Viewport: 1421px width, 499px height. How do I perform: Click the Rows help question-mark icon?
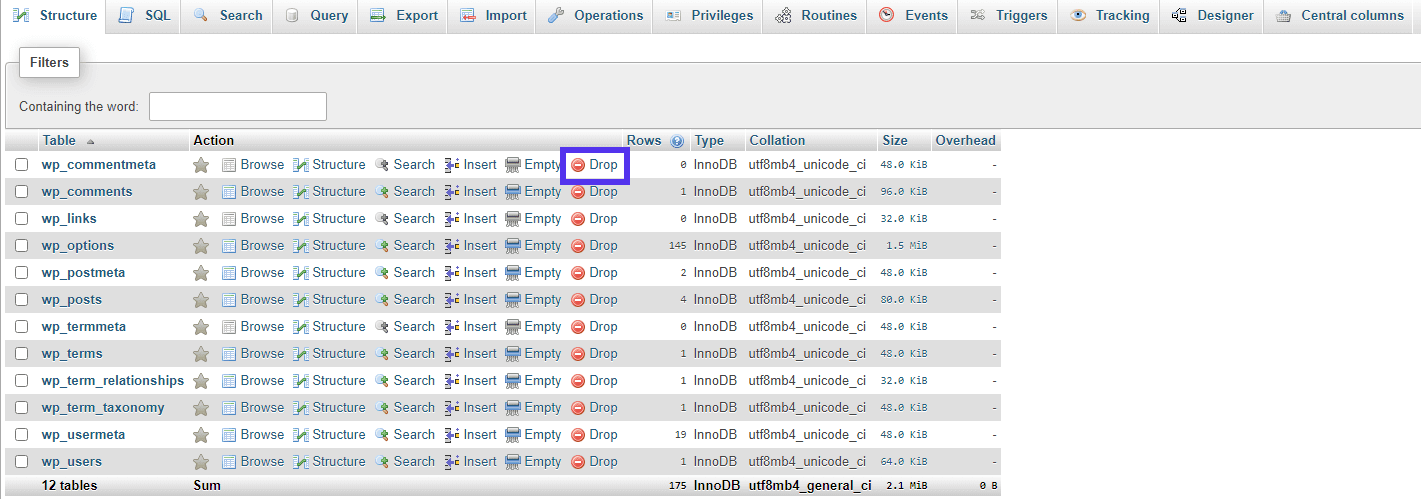tap(677, 141)
